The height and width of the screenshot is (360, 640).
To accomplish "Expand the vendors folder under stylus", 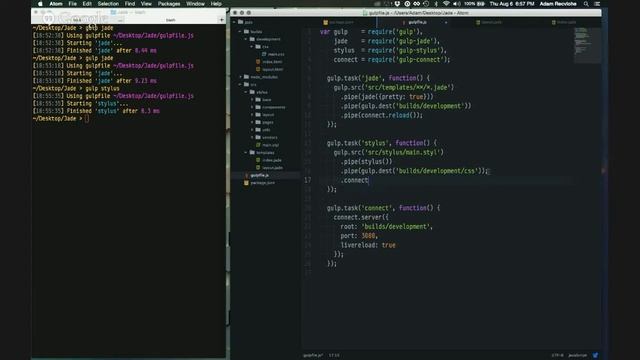I will coord(252,137).
